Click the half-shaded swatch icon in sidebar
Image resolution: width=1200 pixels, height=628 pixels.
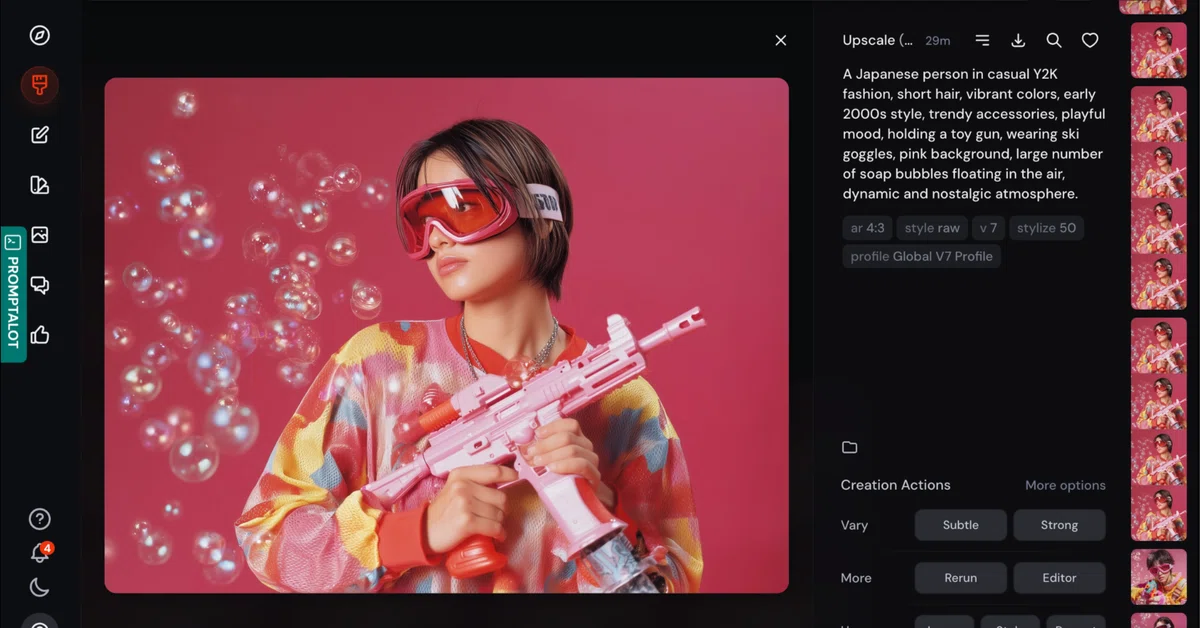(x=40, y=185)
